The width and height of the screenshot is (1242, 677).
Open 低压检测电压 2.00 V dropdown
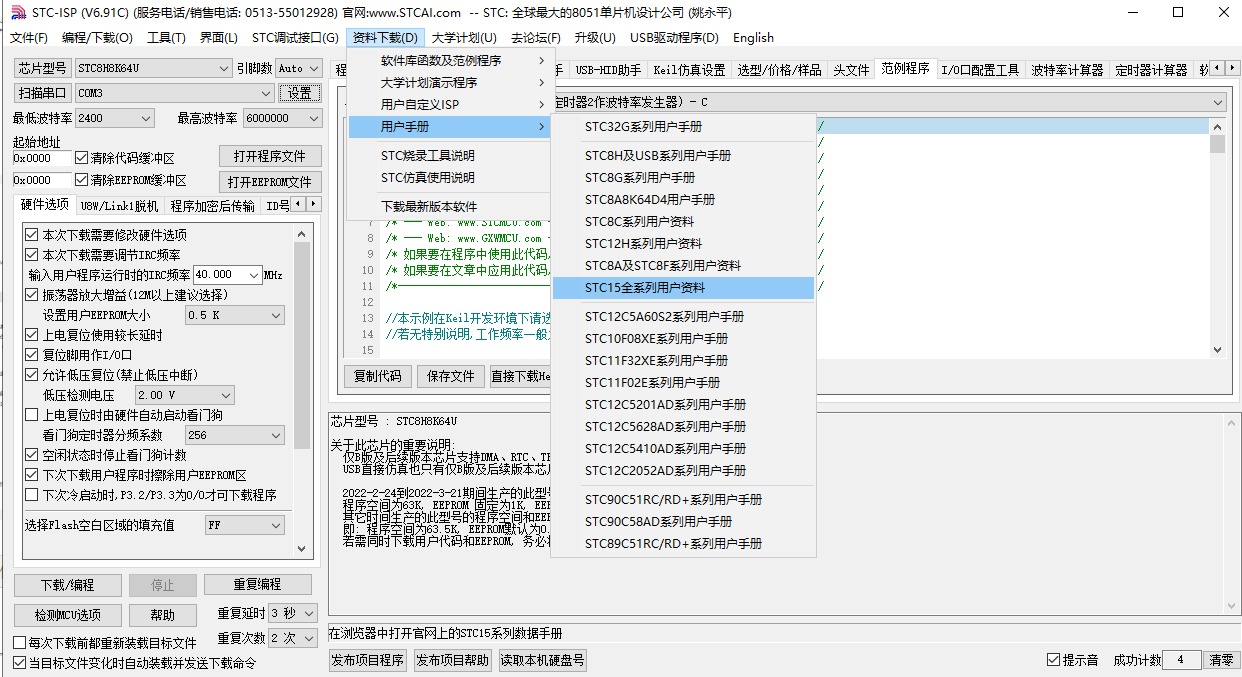click(x=185, y=395)
